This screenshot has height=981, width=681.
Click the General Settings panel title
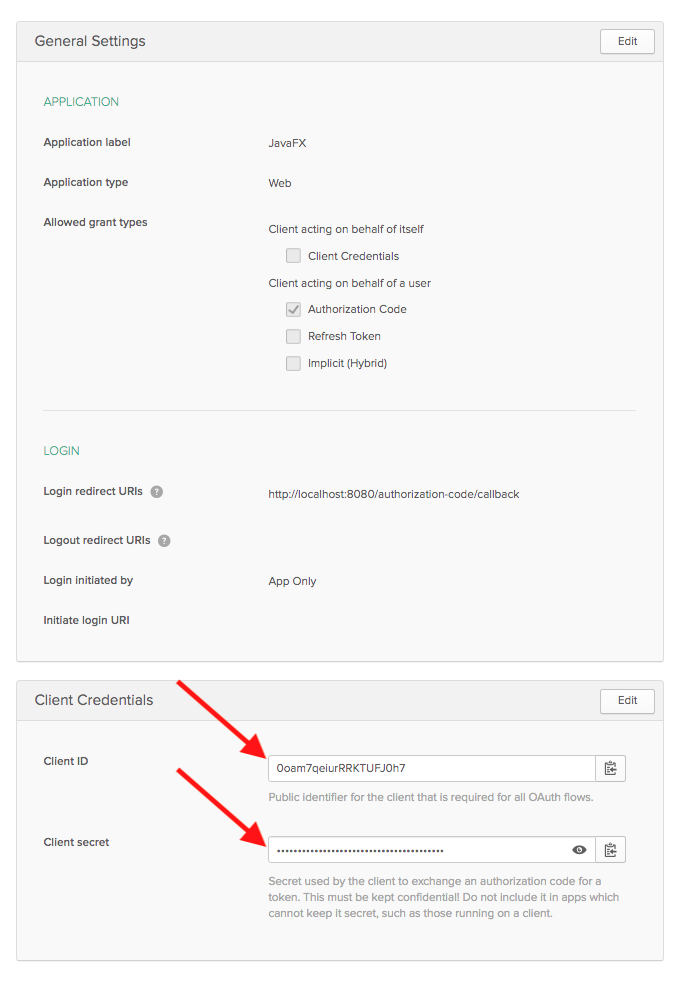[x=90, y=42]
